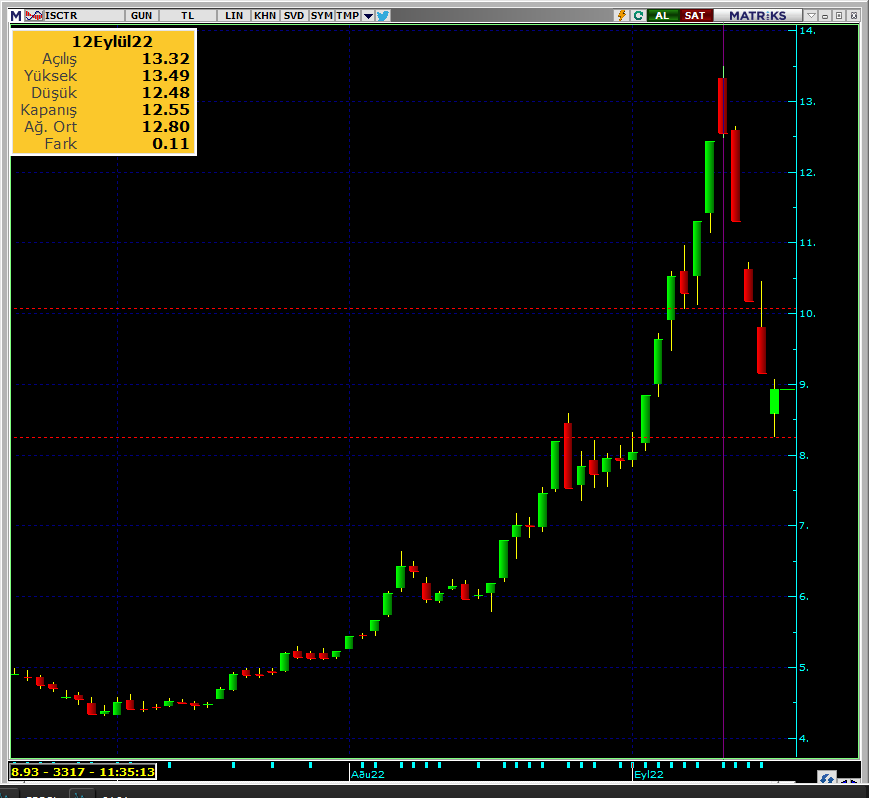
Task: Click the Twitter bird icon
Action: coord(382,16)
